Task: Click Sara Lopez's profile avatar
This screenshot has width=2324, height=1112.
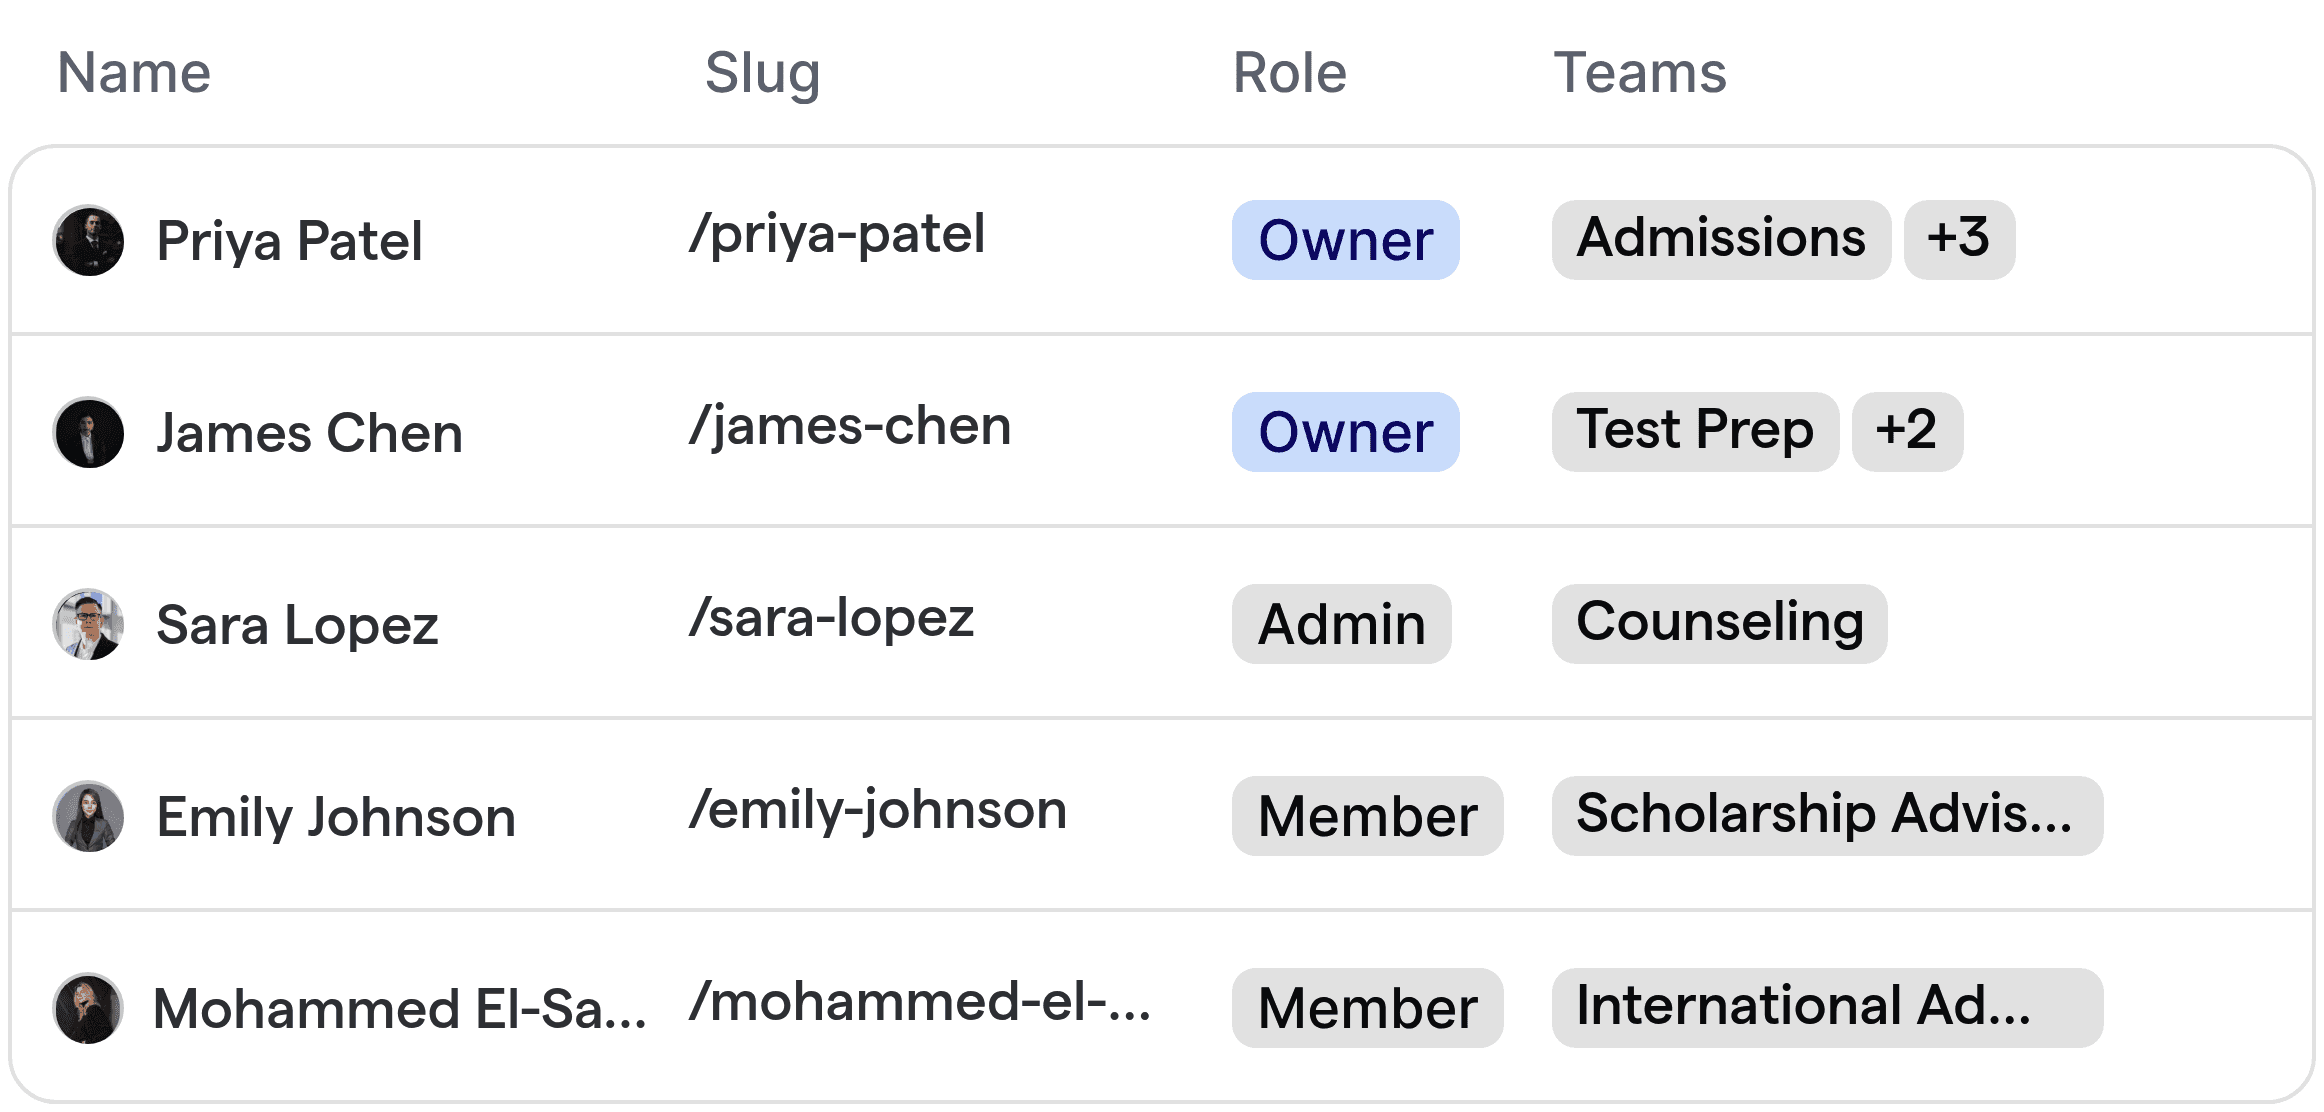Action: (88, 624)
